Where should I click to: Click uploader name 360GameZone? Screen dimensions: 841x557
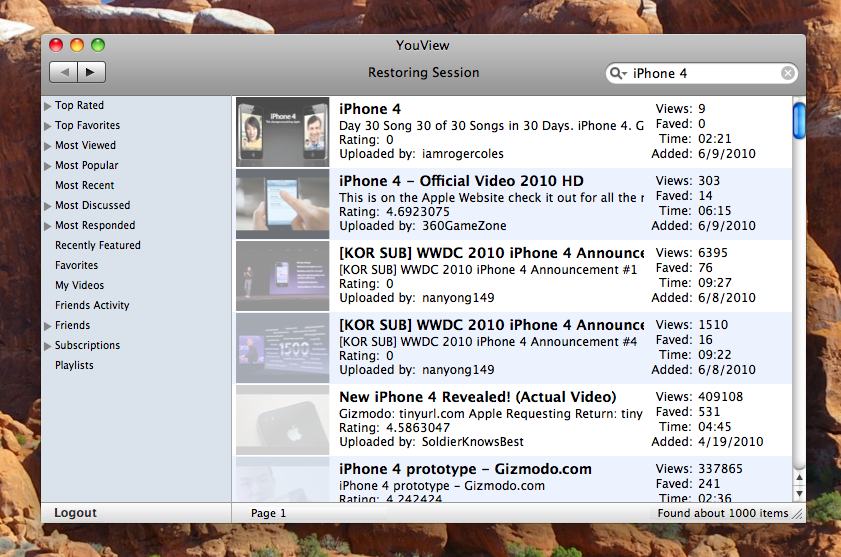[x=464, y=226]
